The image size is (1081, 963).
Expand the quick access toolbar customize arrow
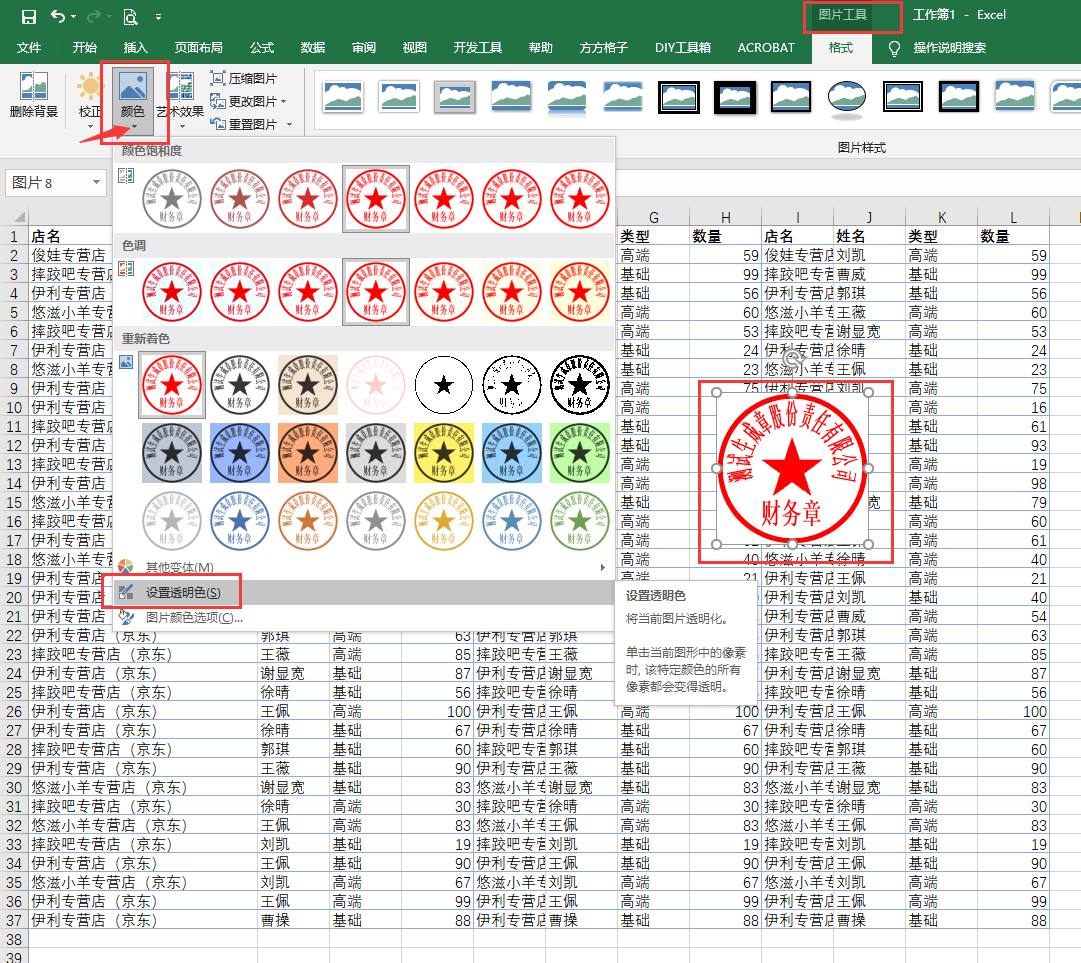pos(159,17)
